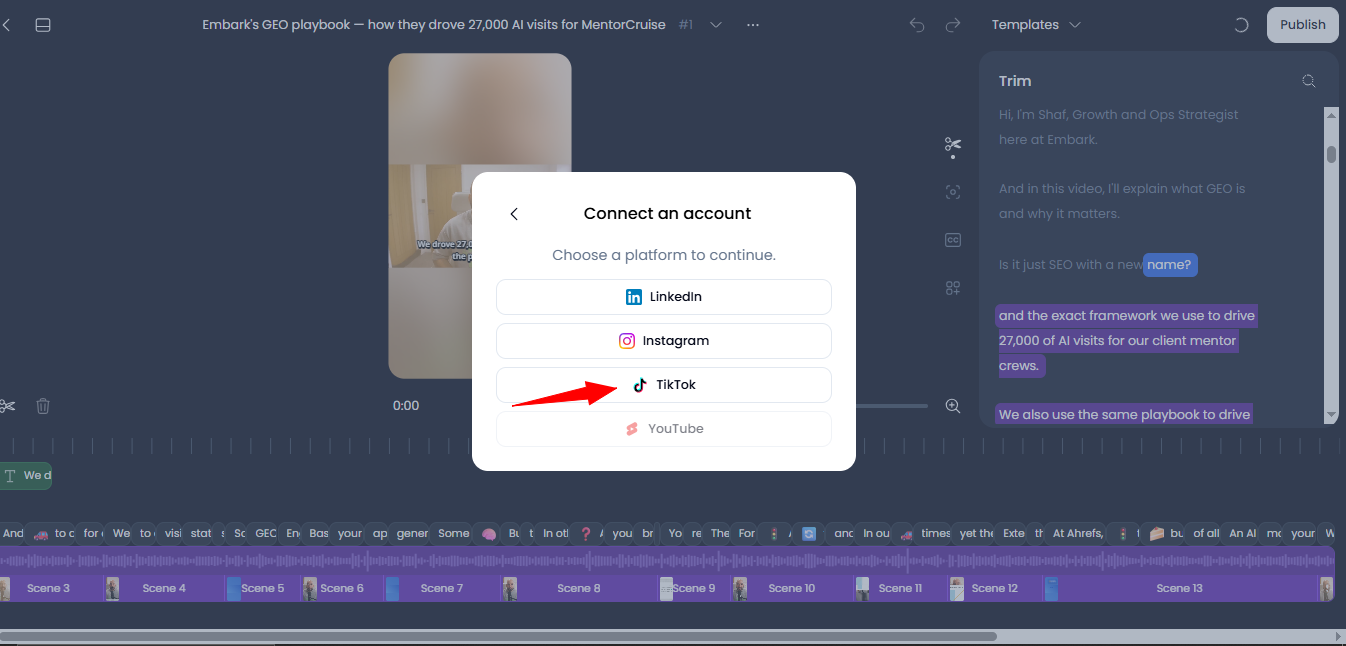Select Scene 5 on the timeline
This screenshot has height=646, width=1346.
point(263,588)
